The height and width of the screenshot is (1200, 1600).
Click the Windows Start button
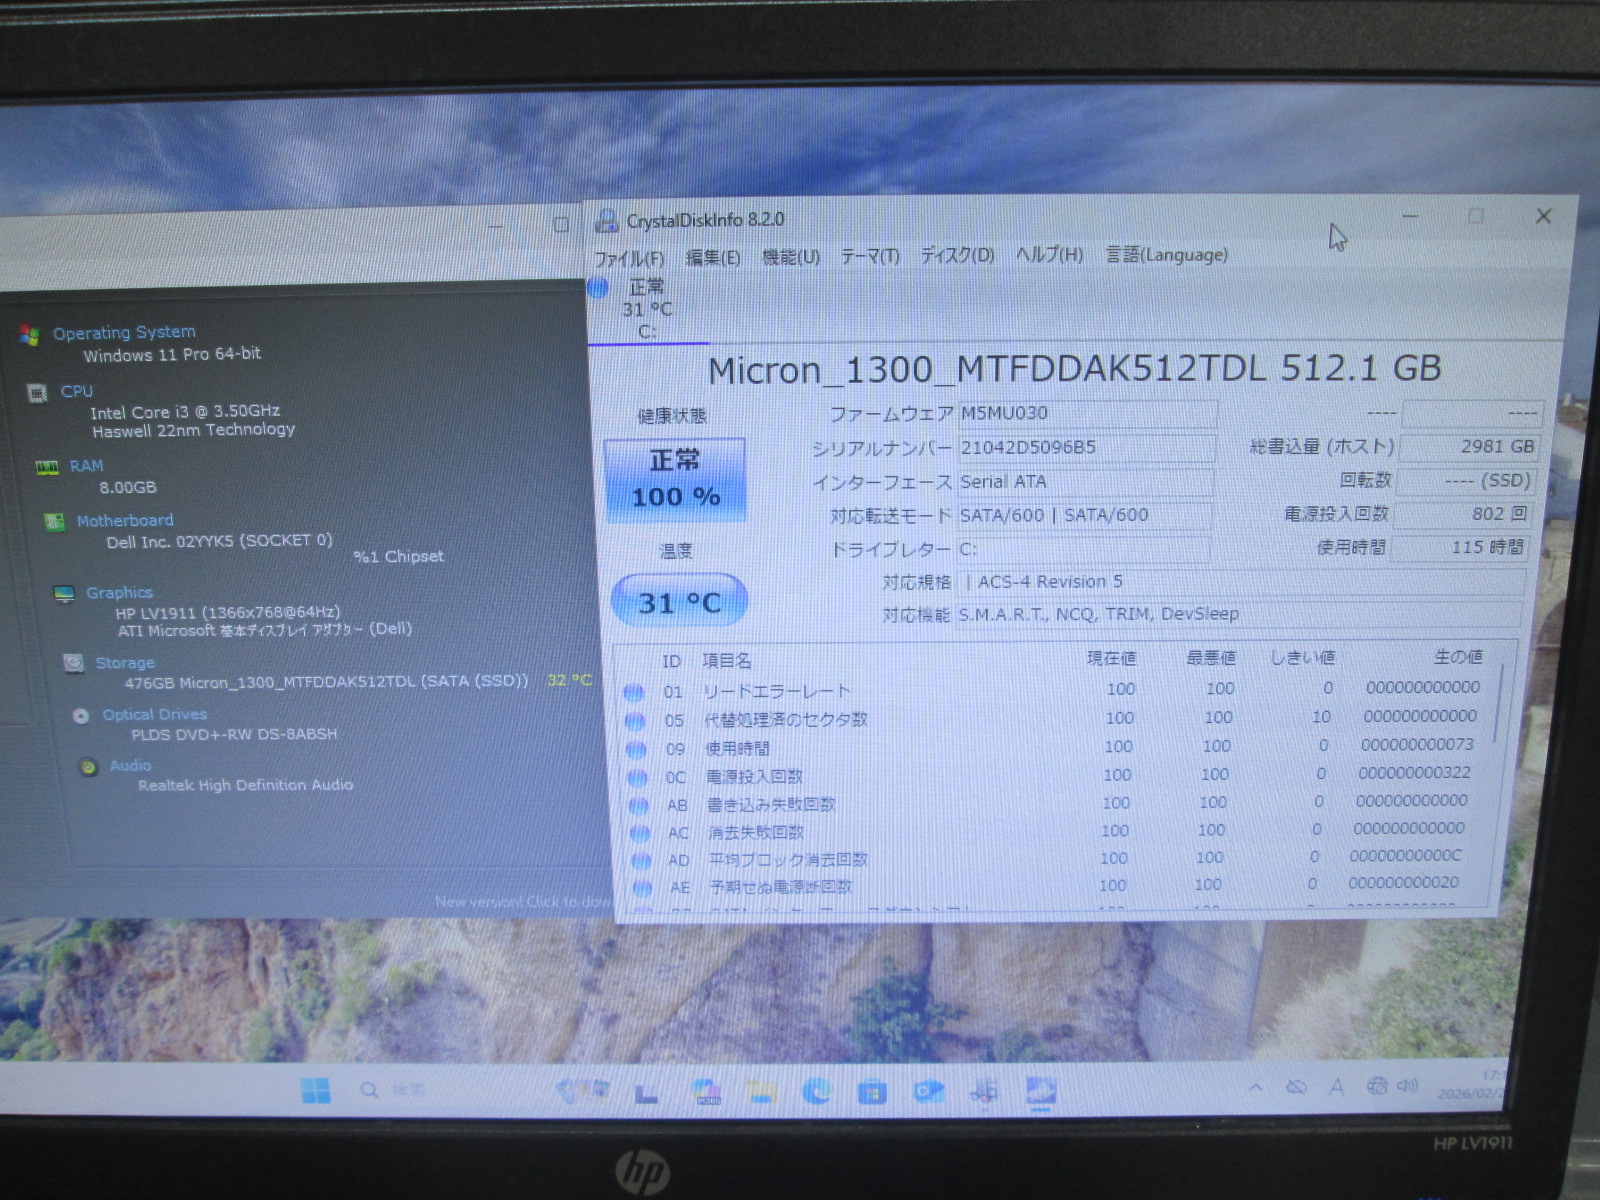click(316, 1090)
